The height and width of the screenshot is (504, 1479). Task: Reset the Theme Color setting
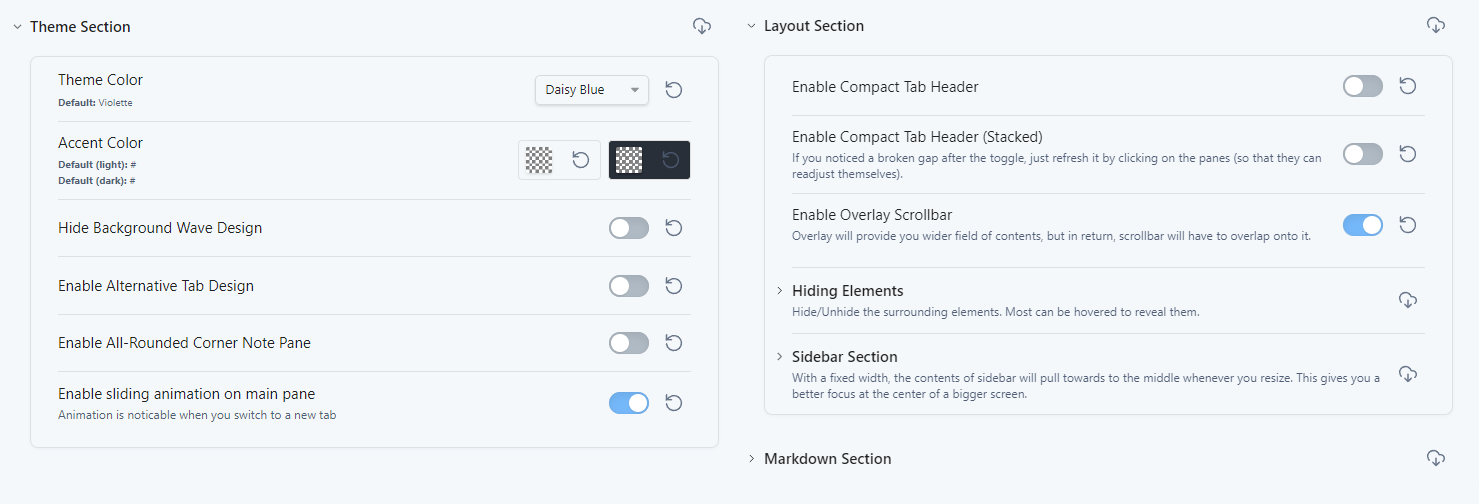click(674, 90)
